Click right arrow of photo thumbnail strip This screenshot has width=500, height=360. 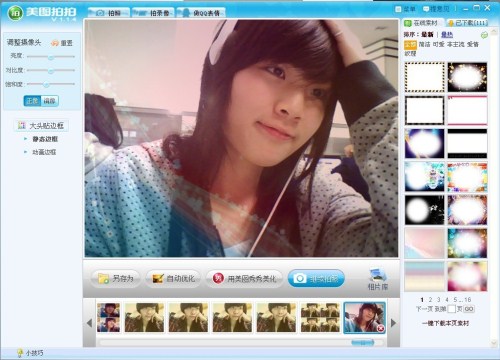point(394,323)
